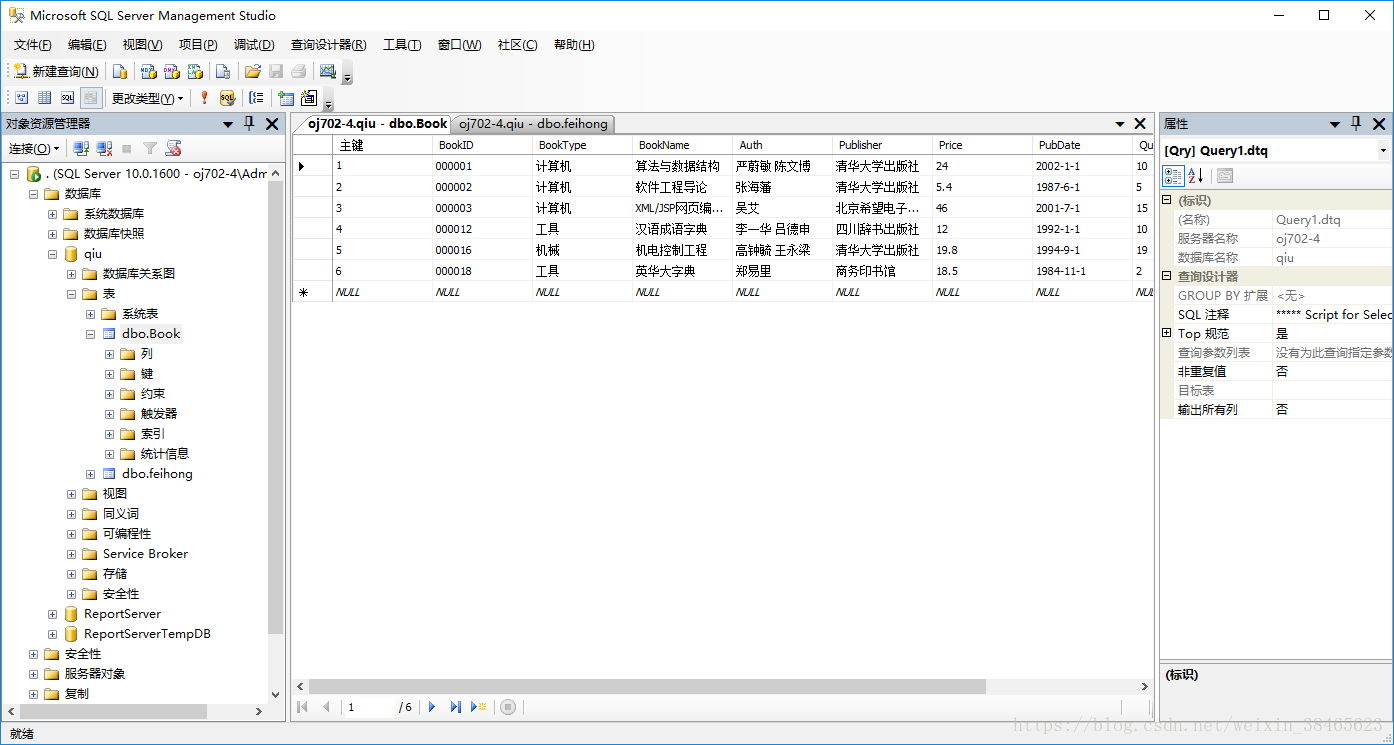Image resolution: width=1394 pixels, height=745 pixels.
Task: Toggle the Results pane button
Action: pyautogui.click(x=91, y=98)
